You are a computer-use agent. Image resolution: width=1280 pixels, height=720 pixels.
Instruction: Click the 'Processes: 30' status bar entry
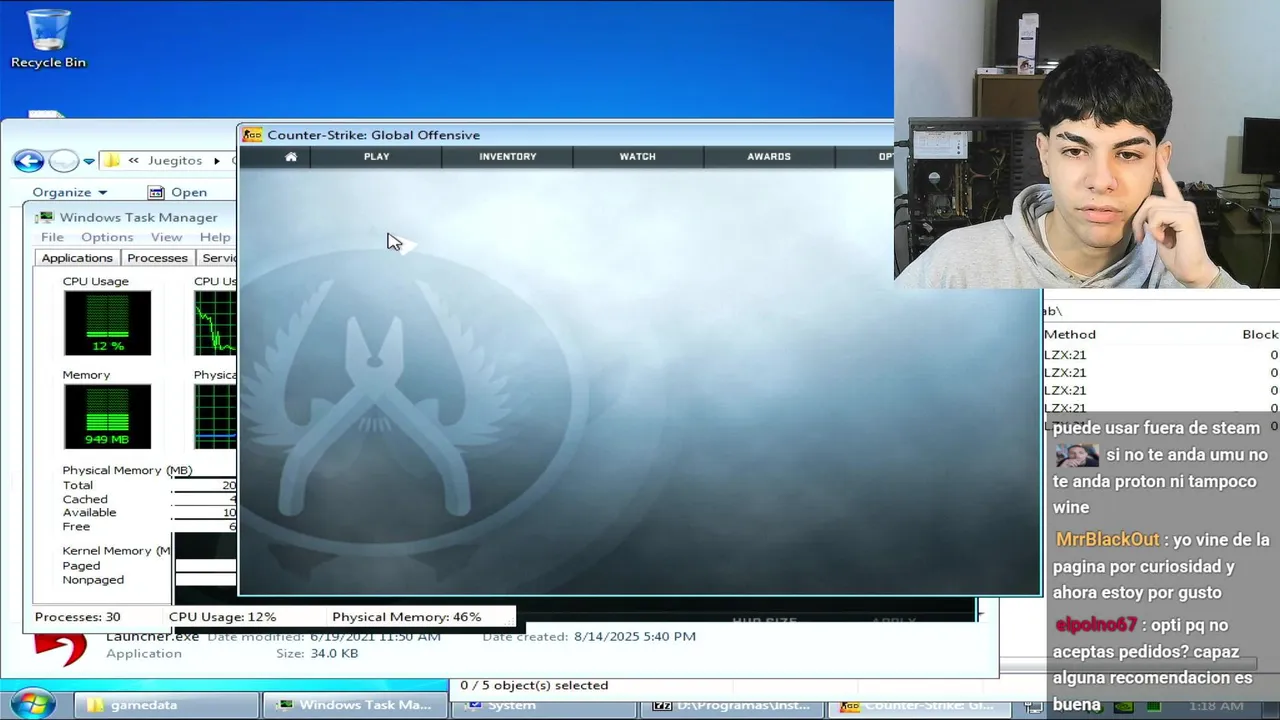click(77, 617)
